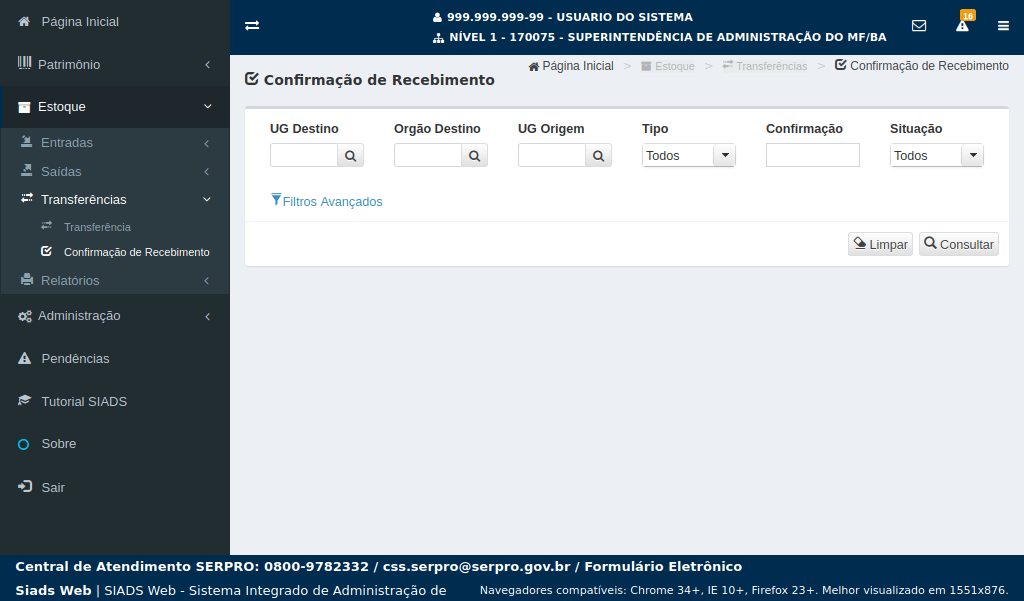Screen dimensions: 1024x601
Task: Focus the UG Origem input field
Action: click(x=552, y=155)
